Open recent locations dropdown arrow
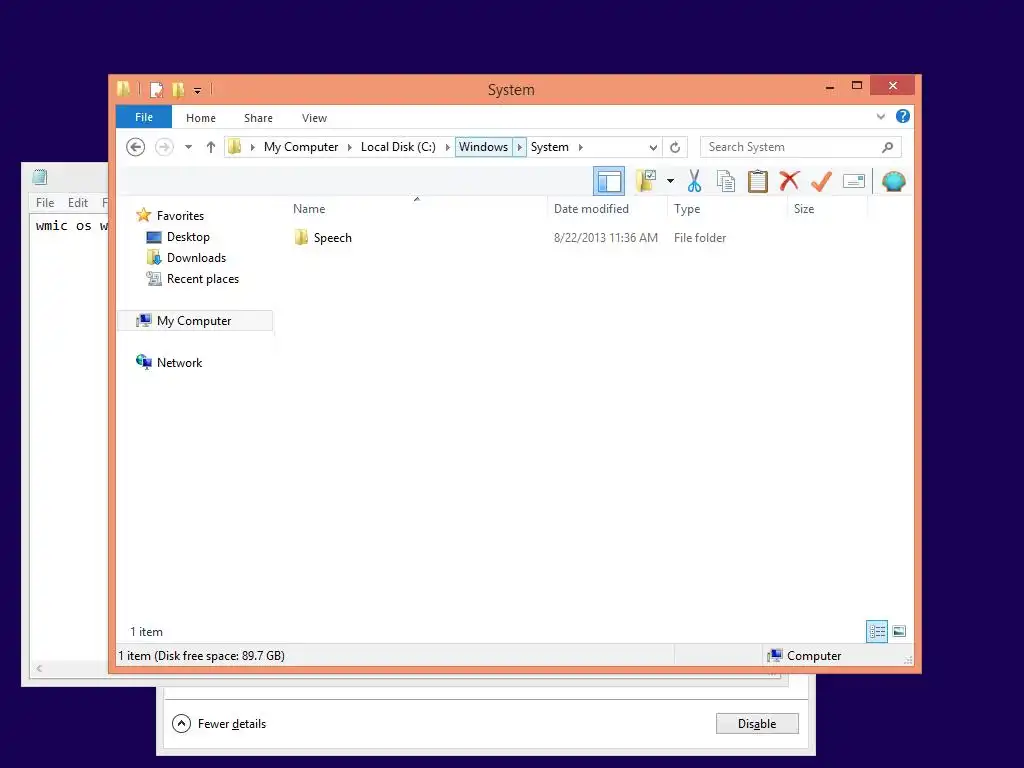Viewport: 1024px width, 768px height. 188,147
